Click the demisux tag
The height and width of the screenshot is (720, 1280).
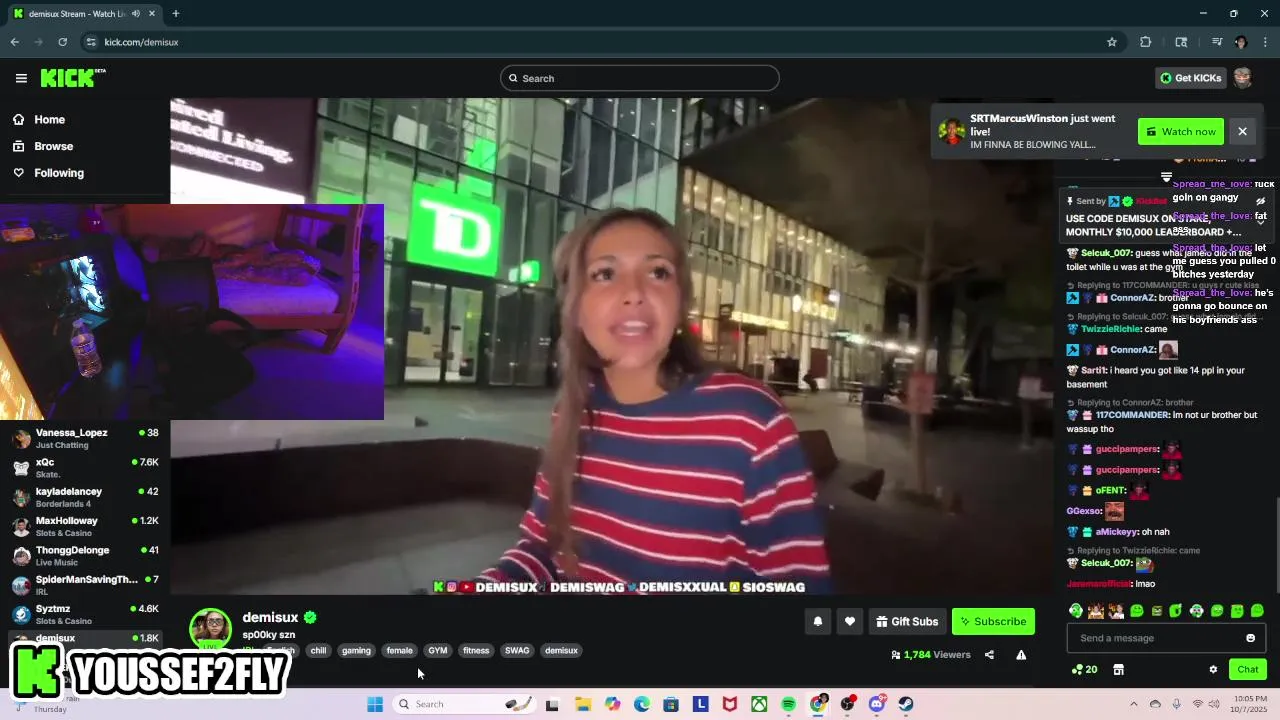561,650
